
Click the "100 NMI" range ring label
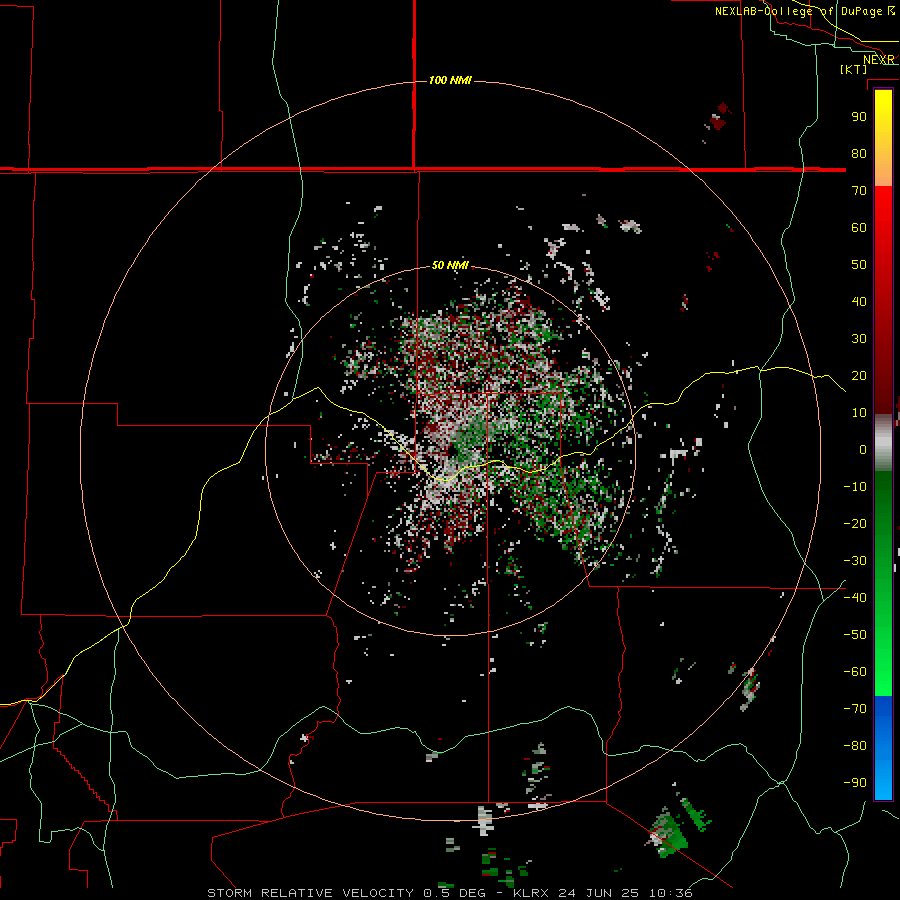(450, 80)
